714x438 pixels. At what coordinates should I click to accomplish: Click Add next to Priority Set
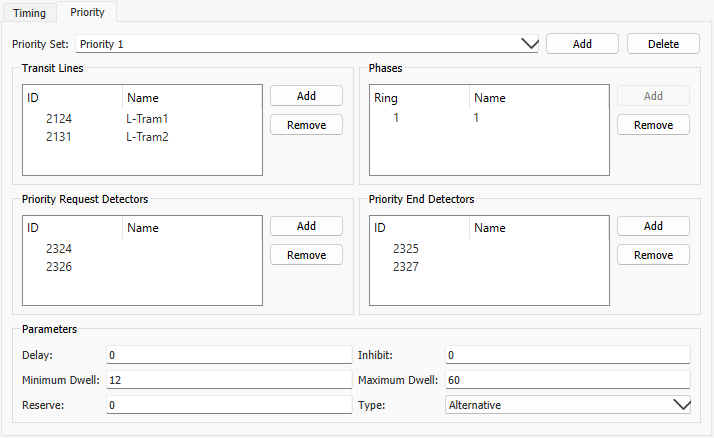(x=582, y=44)
